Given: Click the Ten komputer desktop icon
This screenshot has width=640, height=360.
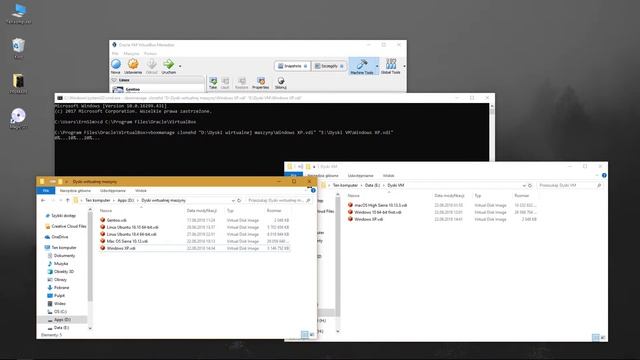Looking at the screenshot, I should pos(19,13).
